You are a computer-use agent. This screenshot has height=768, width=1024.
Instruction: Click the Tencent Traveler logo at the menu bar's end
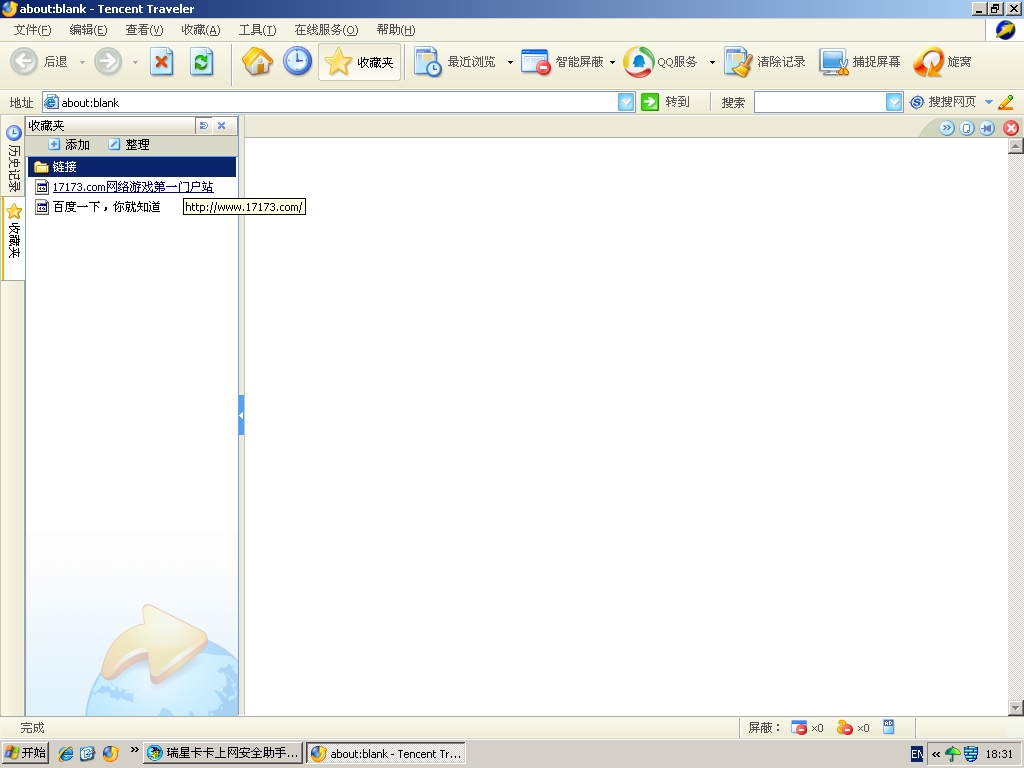point(1005,30)
